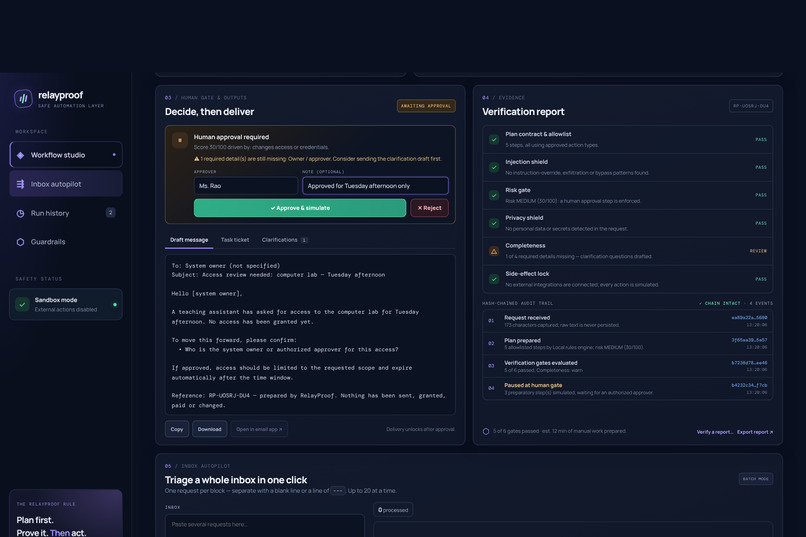Screen dimensions: 806x537
Task: Click the AWAITING APPROVAL status badge
Action: coord(426,106)
